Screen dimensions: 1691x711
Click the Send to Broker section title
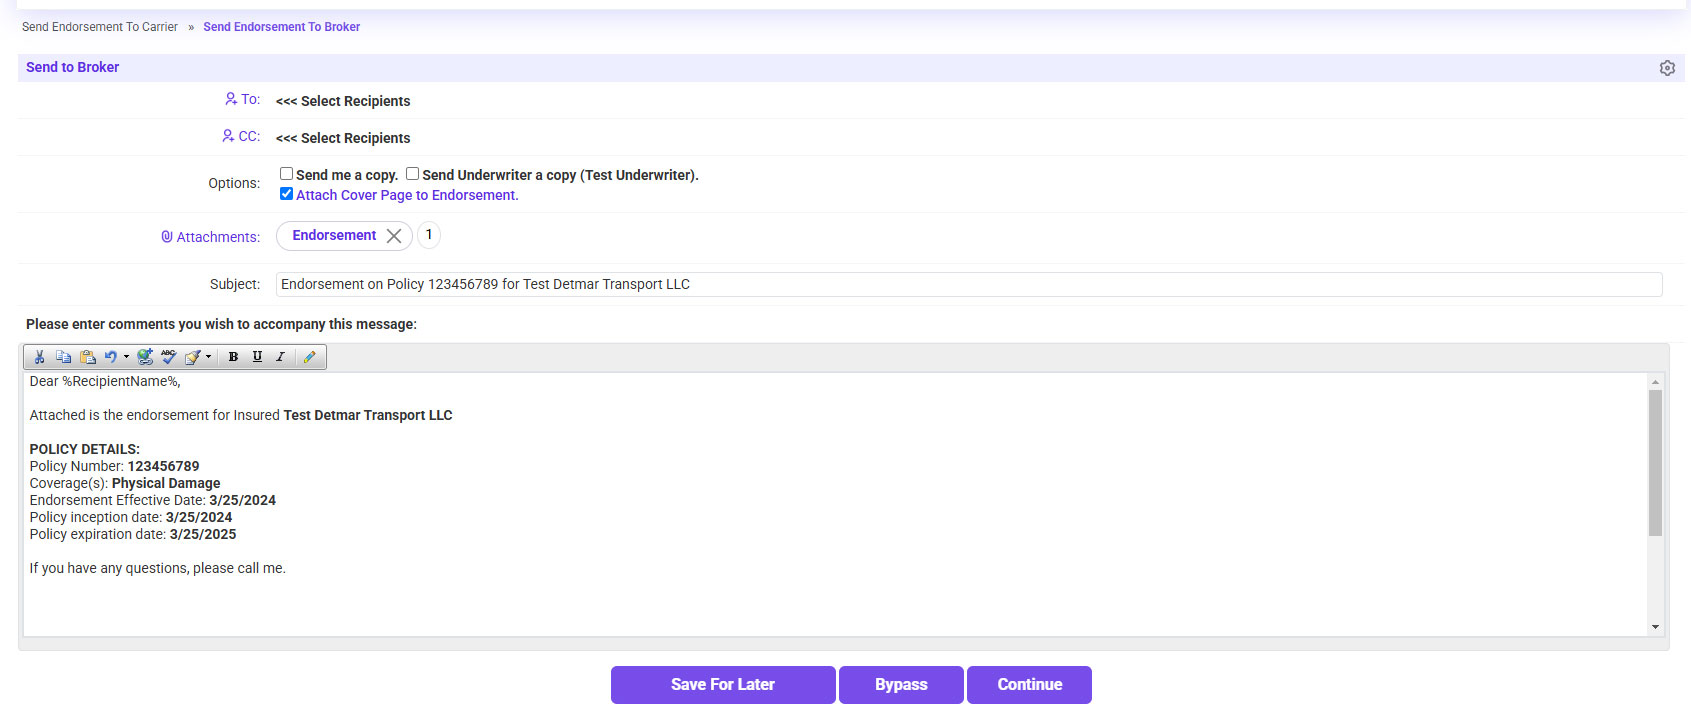[x=72, y=67]
